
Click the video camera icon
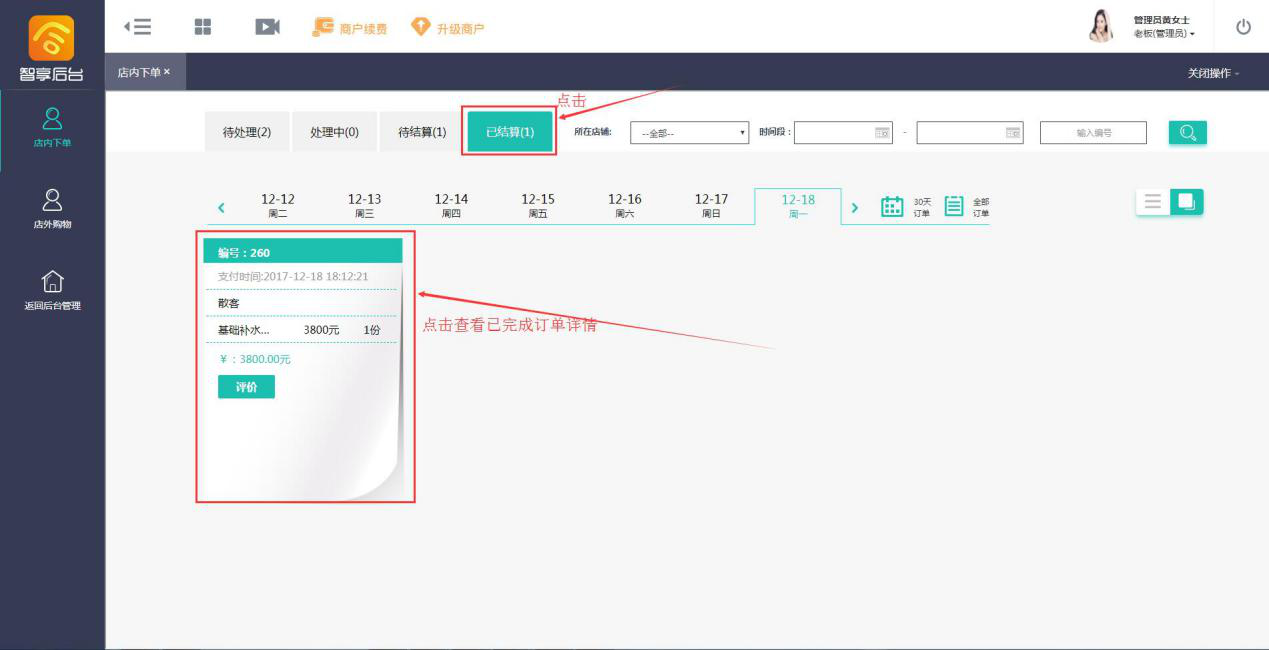(x=267, y=27)
